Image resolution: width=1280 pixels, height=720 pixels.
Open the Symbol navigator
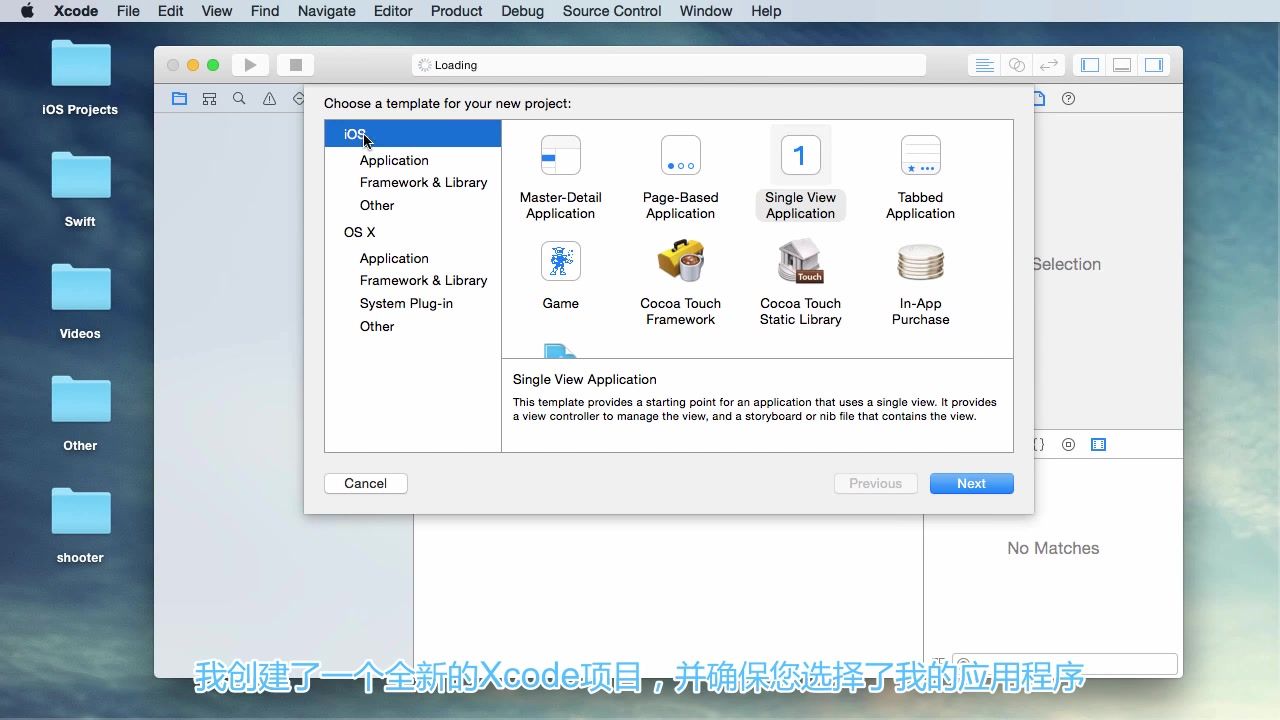pyautogui.click(x=209, y=99)
